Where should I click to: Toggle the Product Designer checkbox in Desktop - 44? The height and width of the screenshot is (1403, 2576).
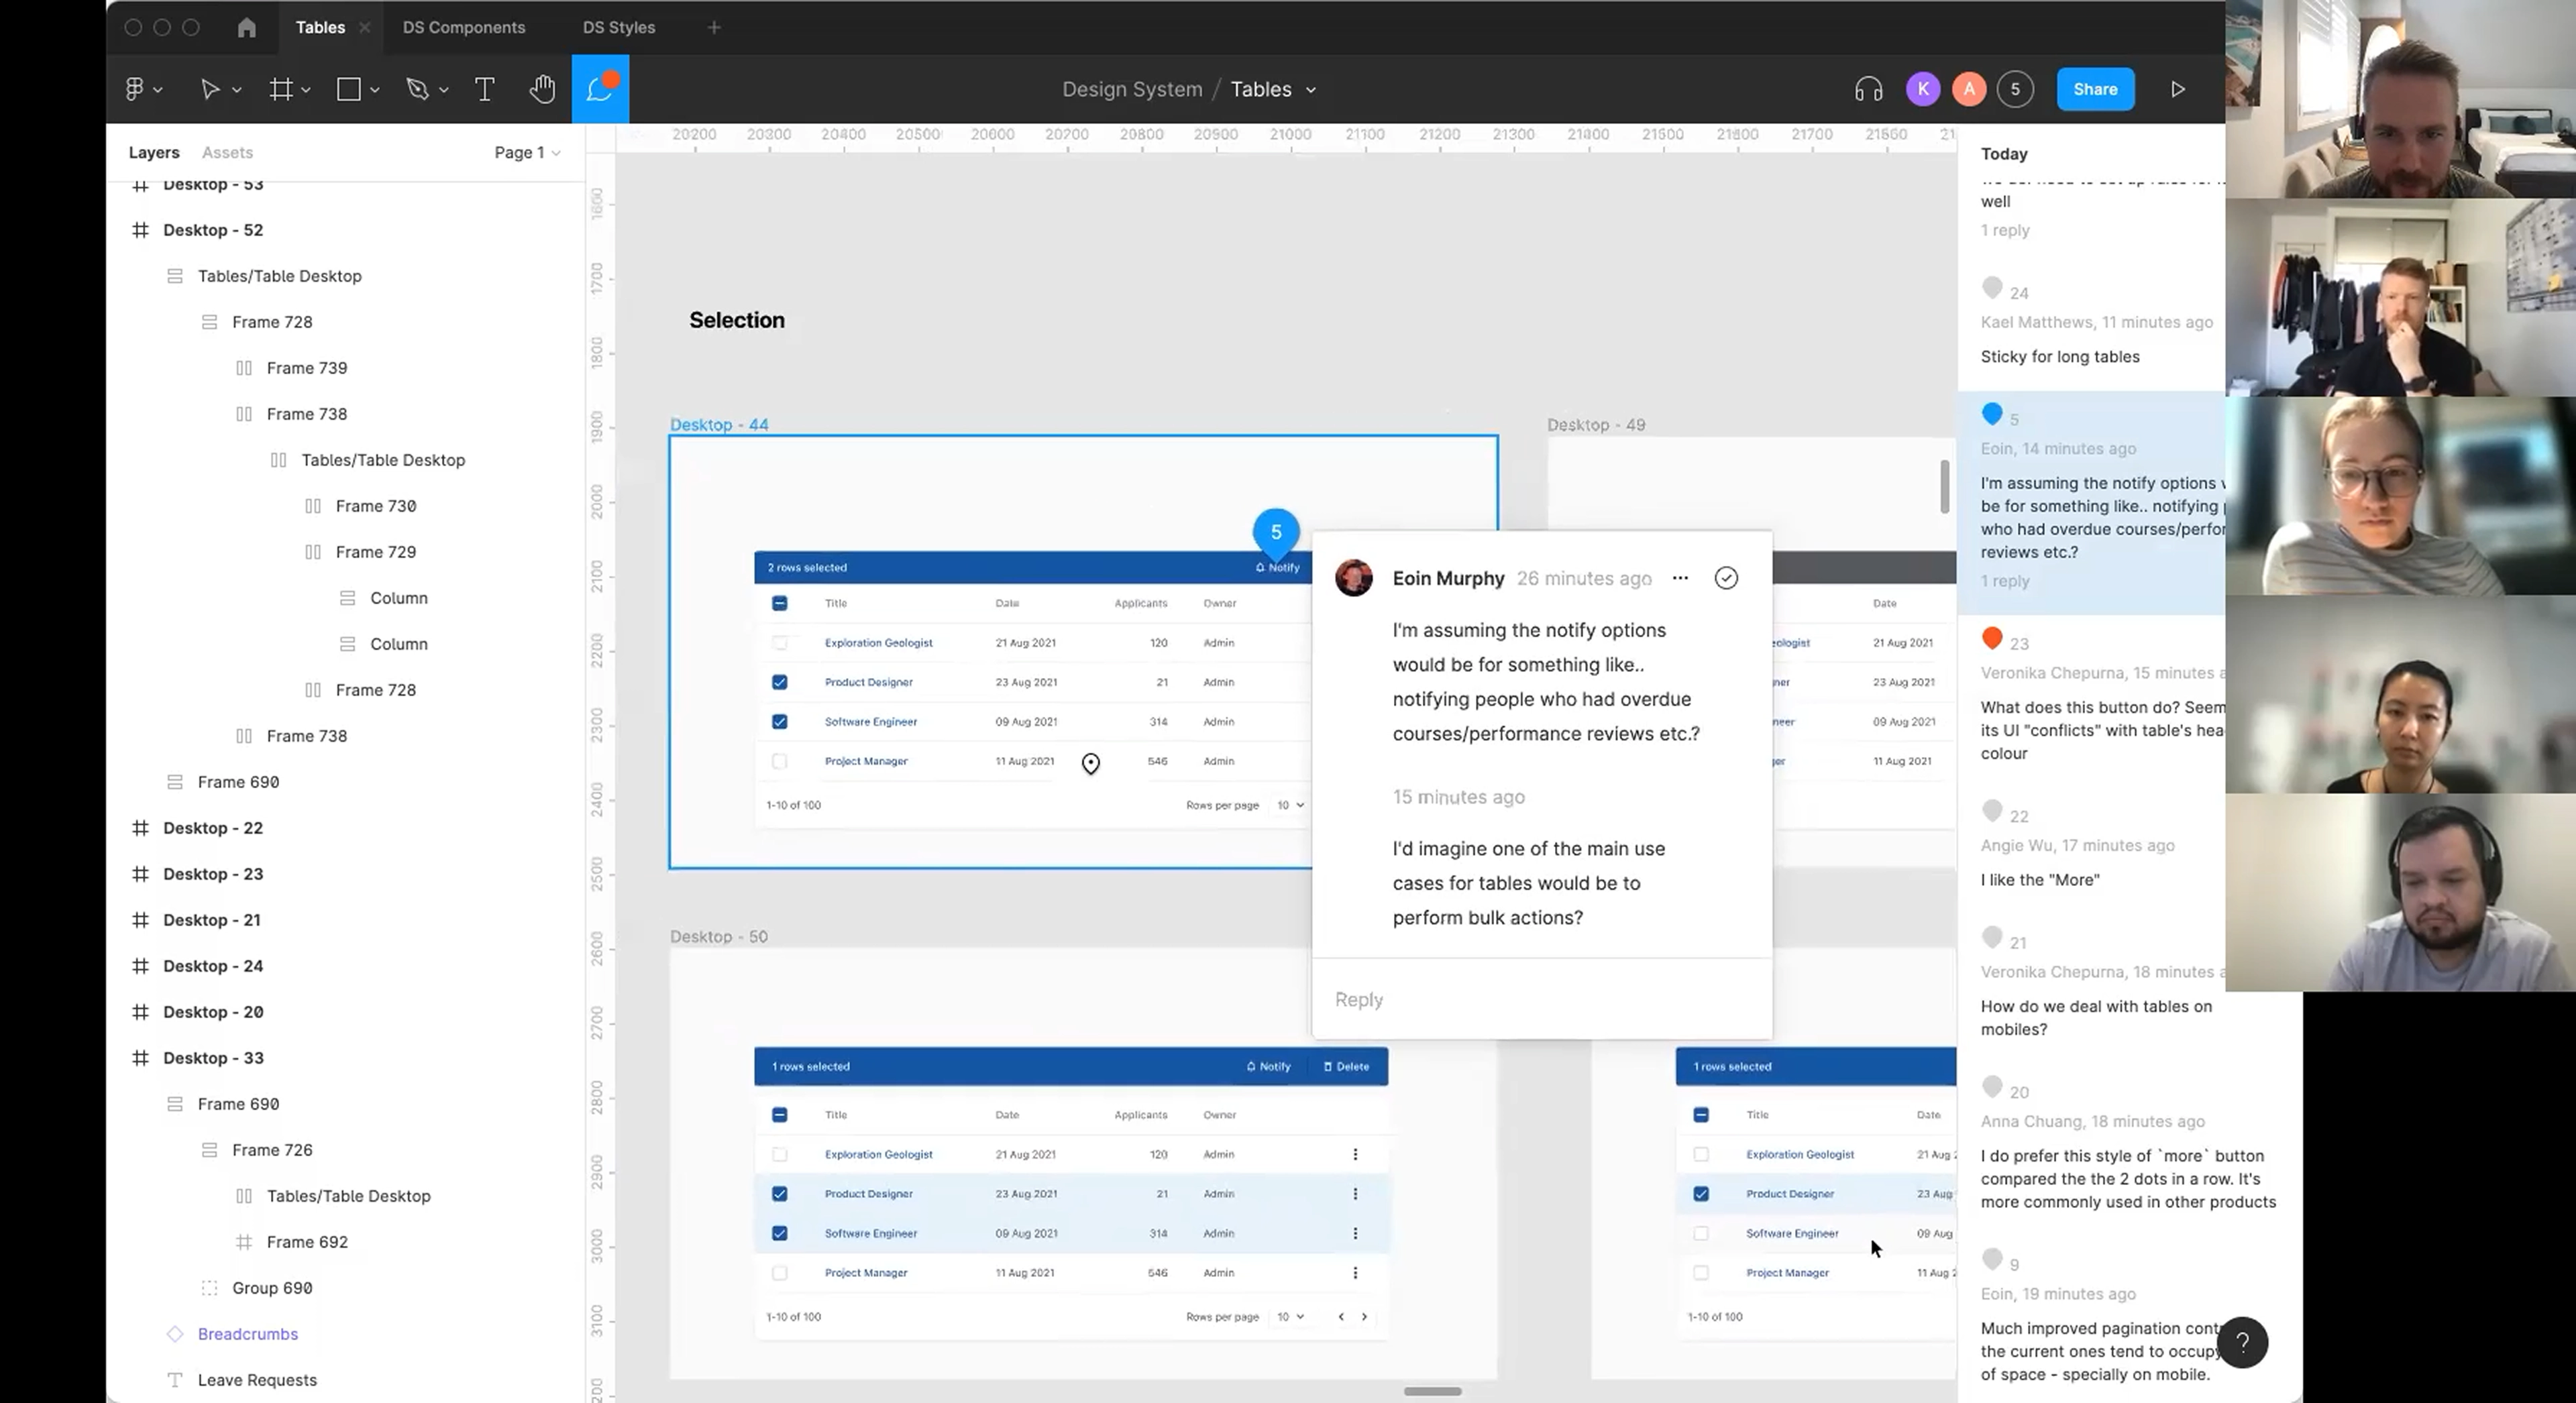pos(780,682)
